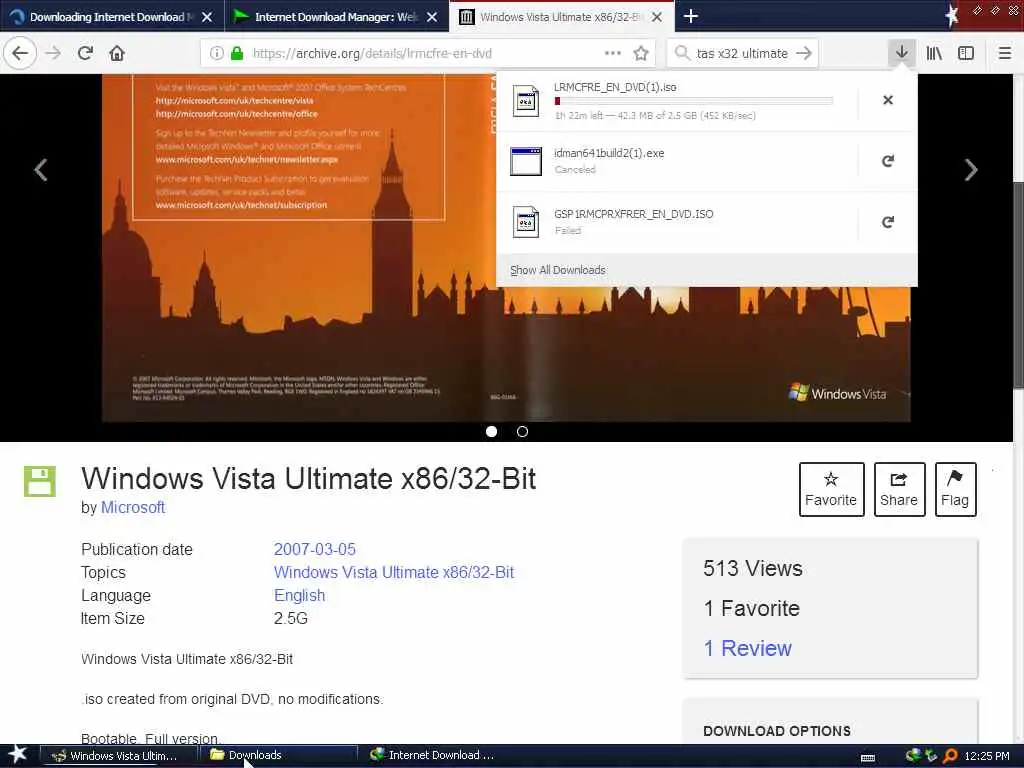Click the download progress bar for LRMCFRE iso
This screenshot has width=1024, height=768.
point(694,101)
